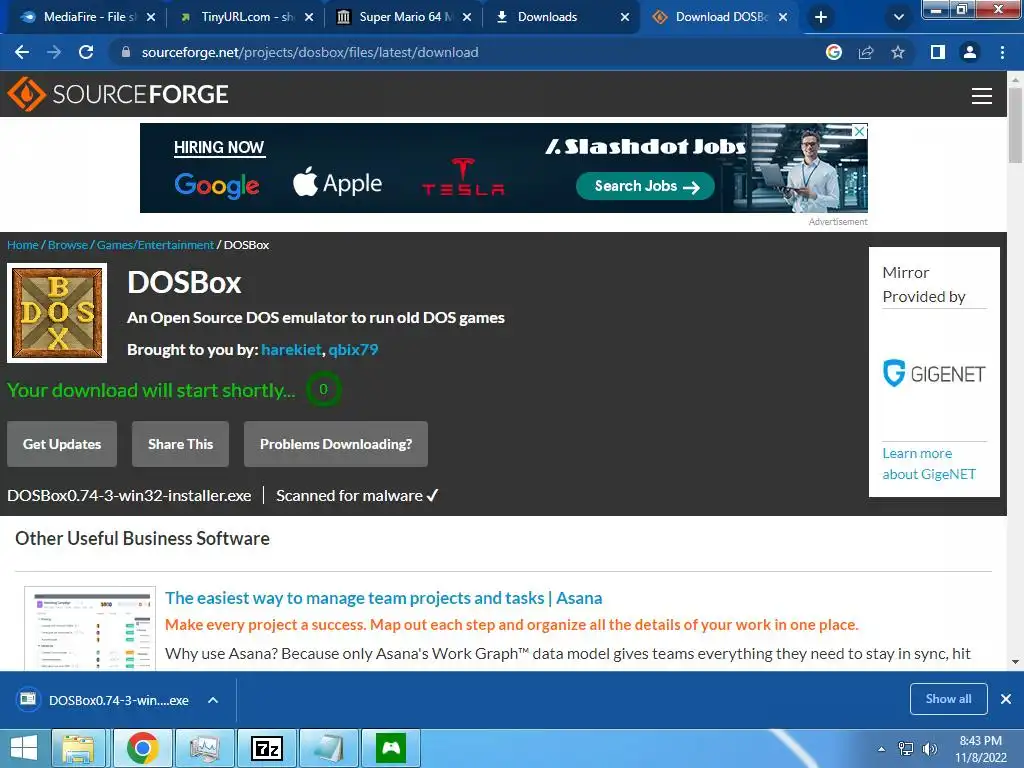This screenshot has width=1024, height=768.
Task: Close the Slashdot Jobs advertisement
Action: point(860,131)
